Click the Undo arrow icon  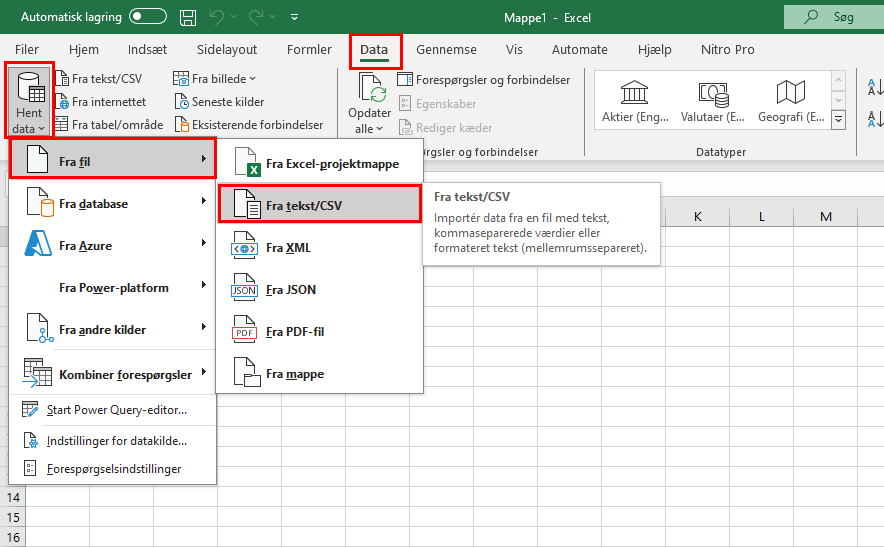(x=216, y=17)
